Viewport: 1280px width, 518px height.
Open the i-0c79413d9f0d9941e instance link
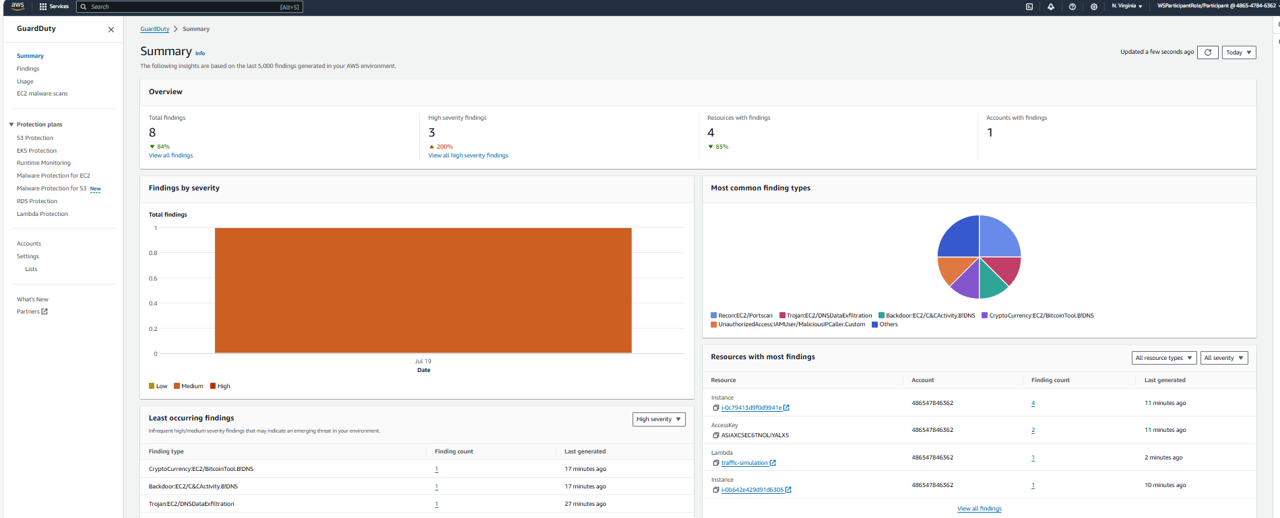[752, 408]
